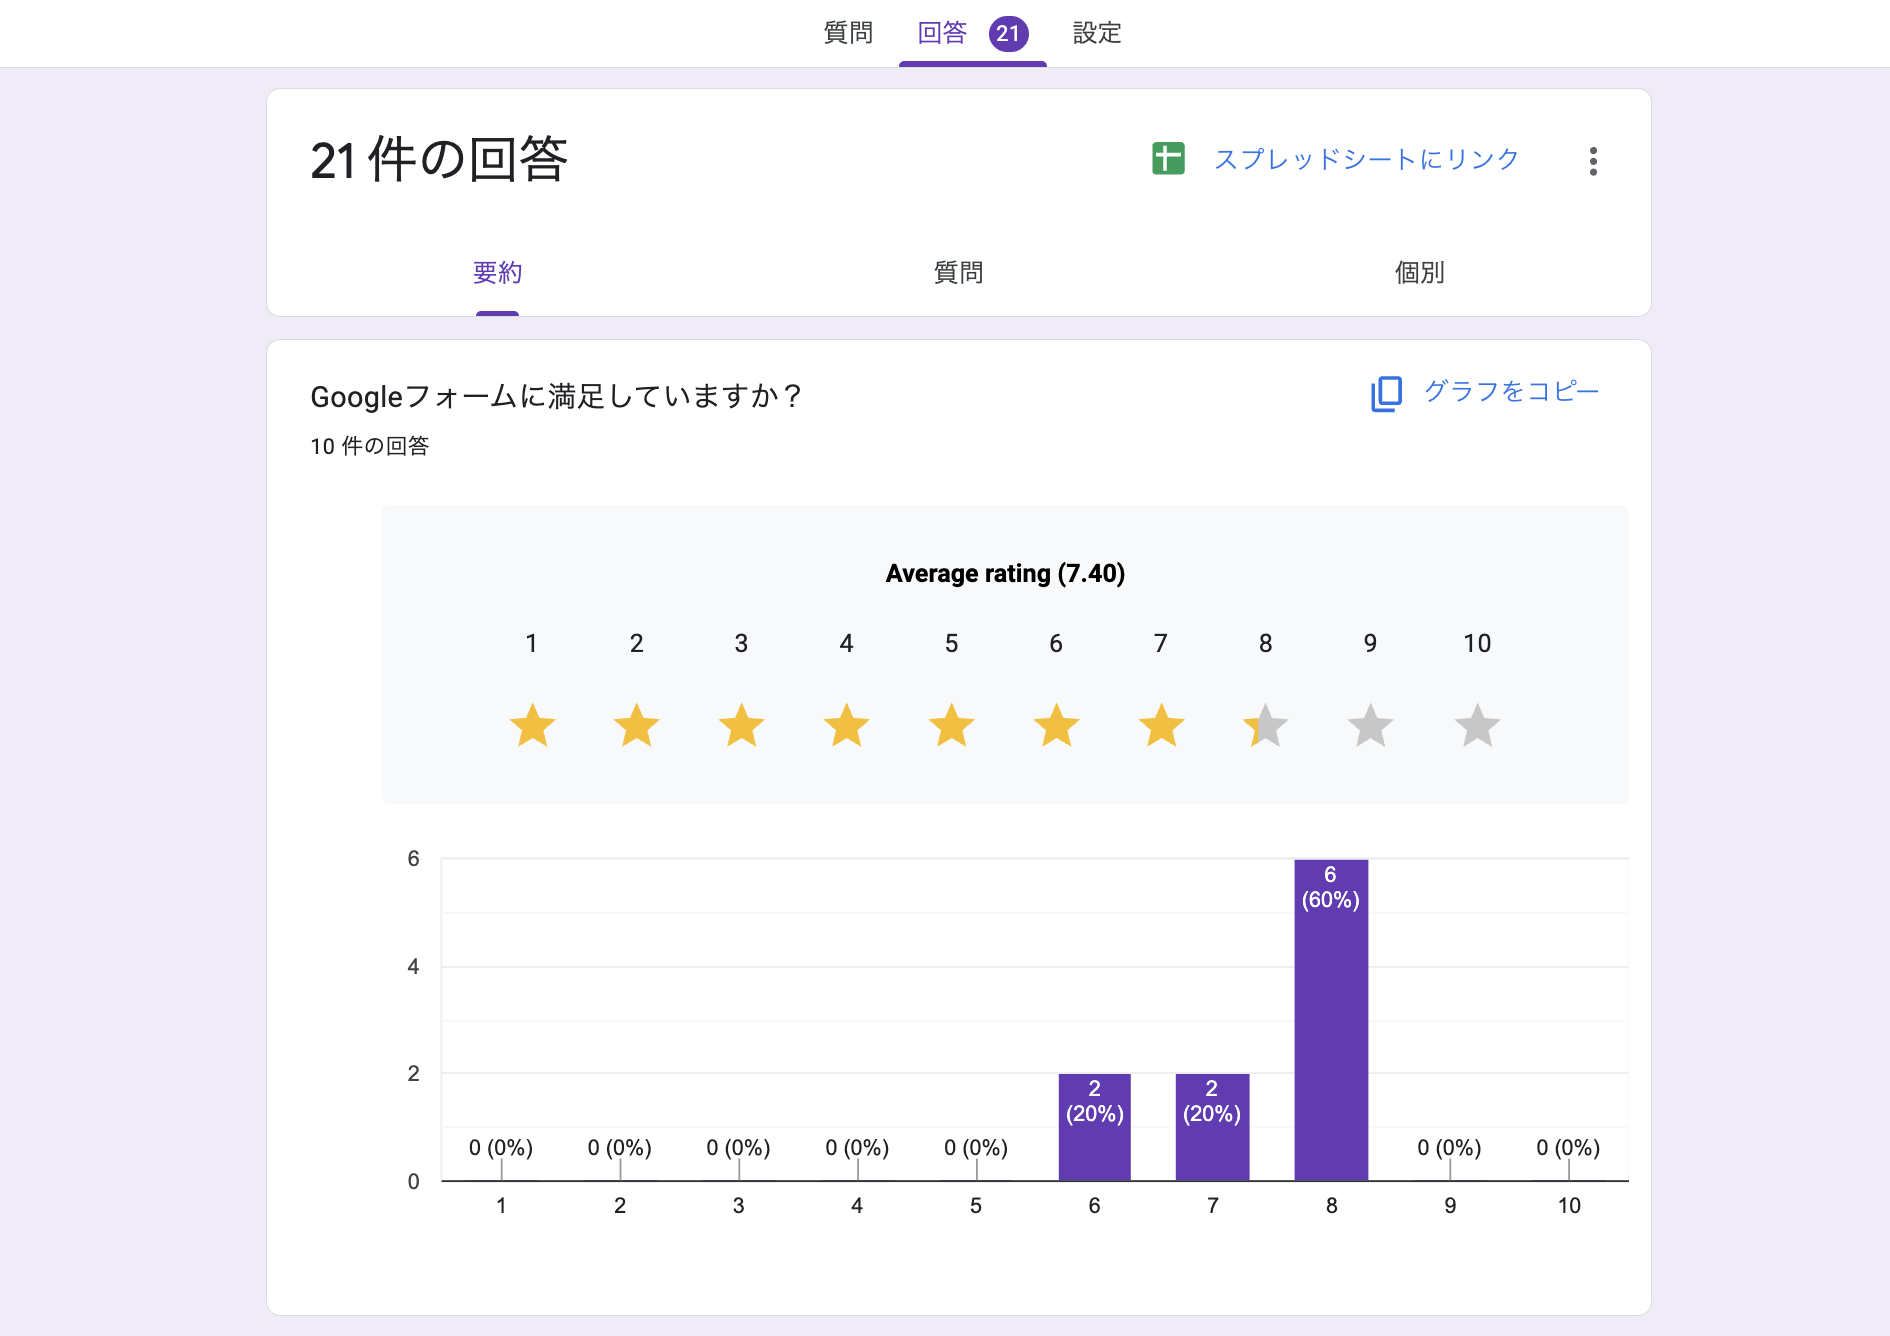This screenshot has height=1336, width=1890.
Task: Click the star under rating 1
Action: pos(532,725)
